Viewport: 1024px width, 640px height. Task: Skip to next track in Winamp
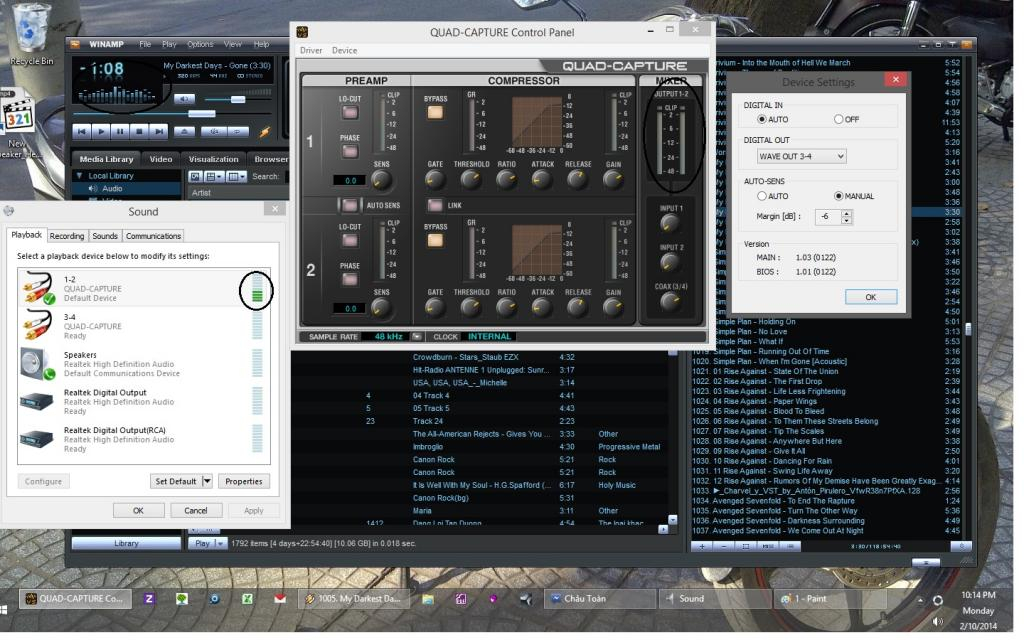click(159, 131)
